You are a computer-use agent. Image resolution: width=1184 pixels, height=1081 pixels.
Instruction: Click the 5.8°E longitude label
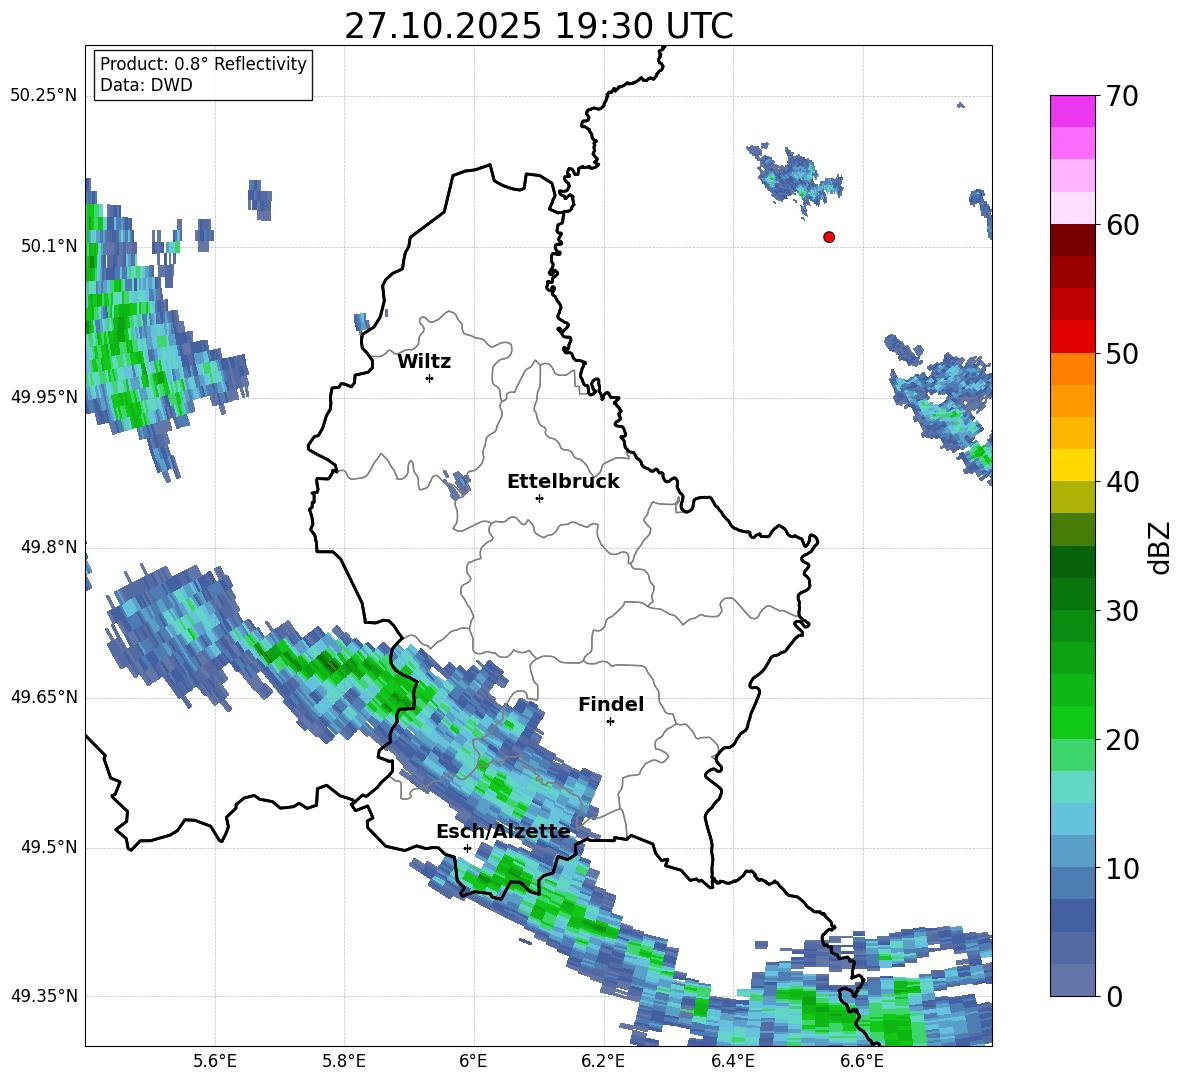(x=344, y=1061)
